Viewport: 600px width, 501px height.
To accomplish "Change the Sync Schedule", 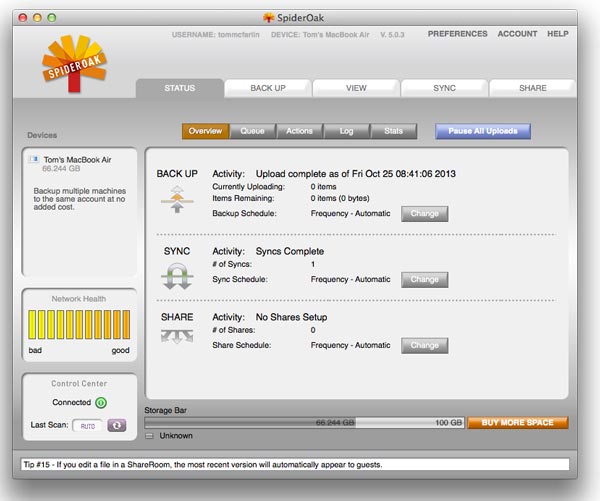I will pyautogui.click(x=425, y=279).
